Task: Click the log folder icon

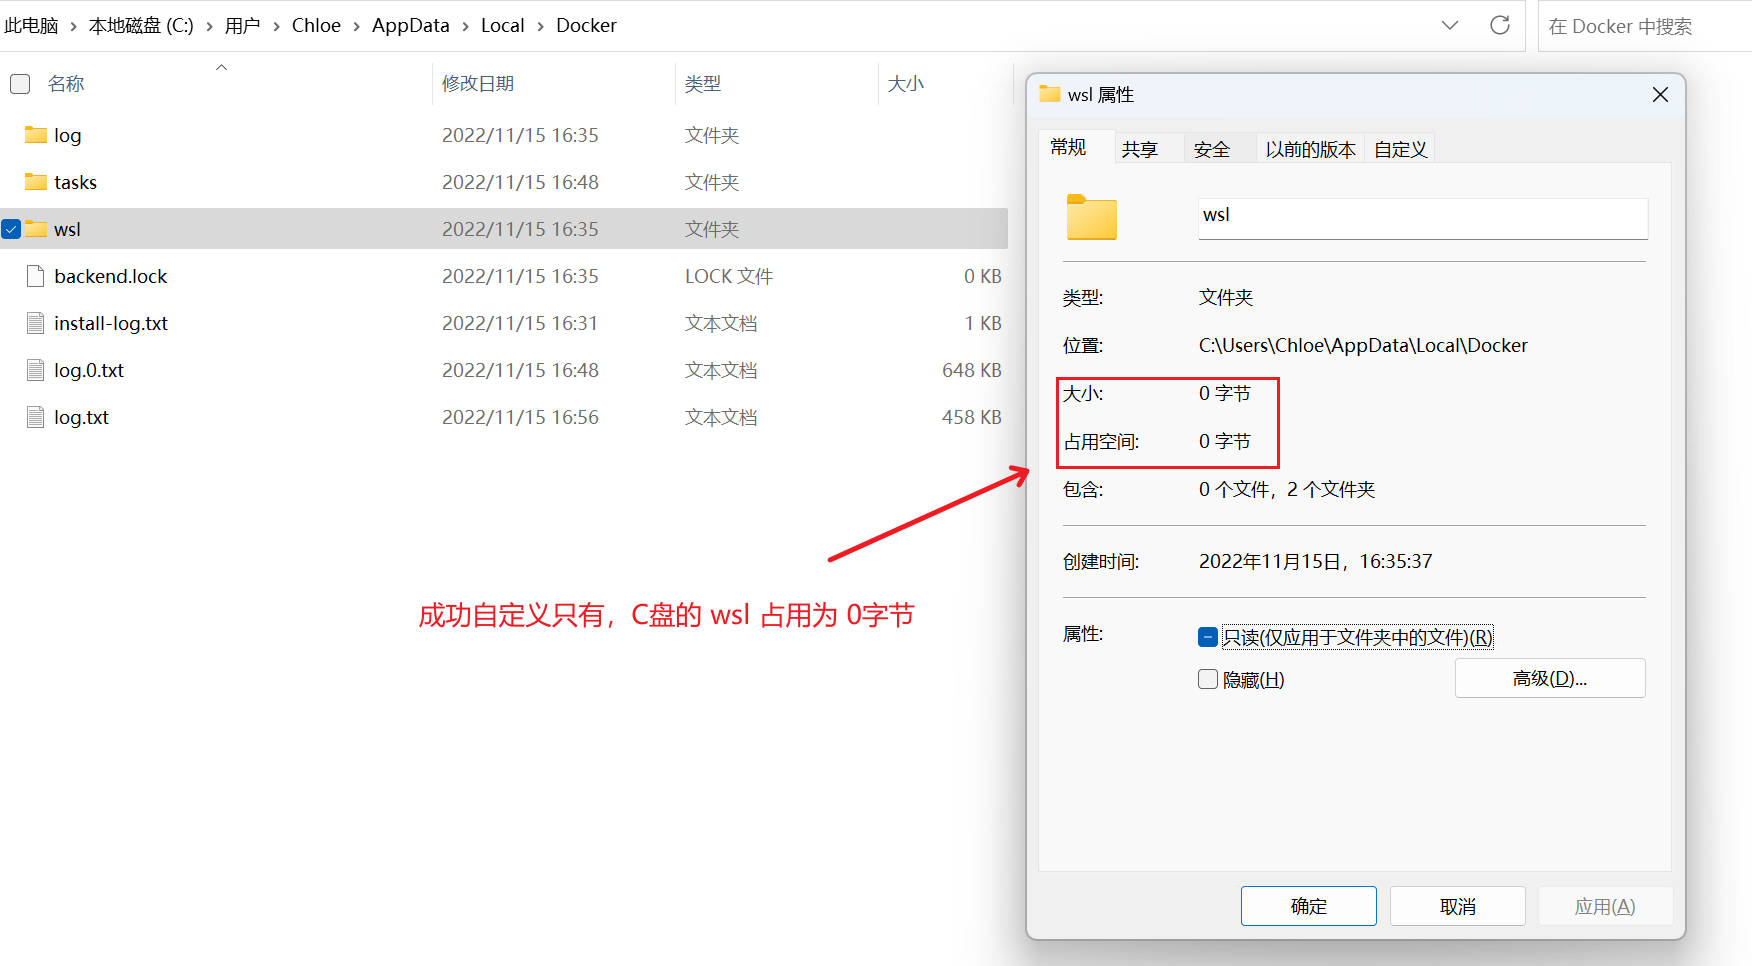Action: point(36,135)
